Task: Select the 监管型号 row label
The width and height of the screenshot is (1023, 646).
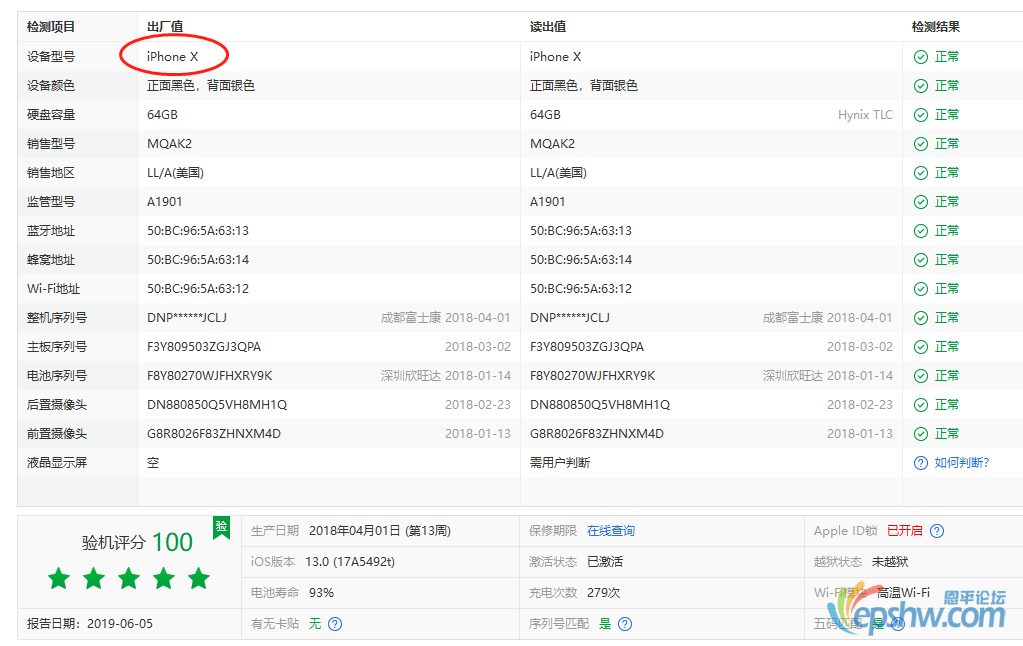Action: pyautogui.click(x=51, y=202)
